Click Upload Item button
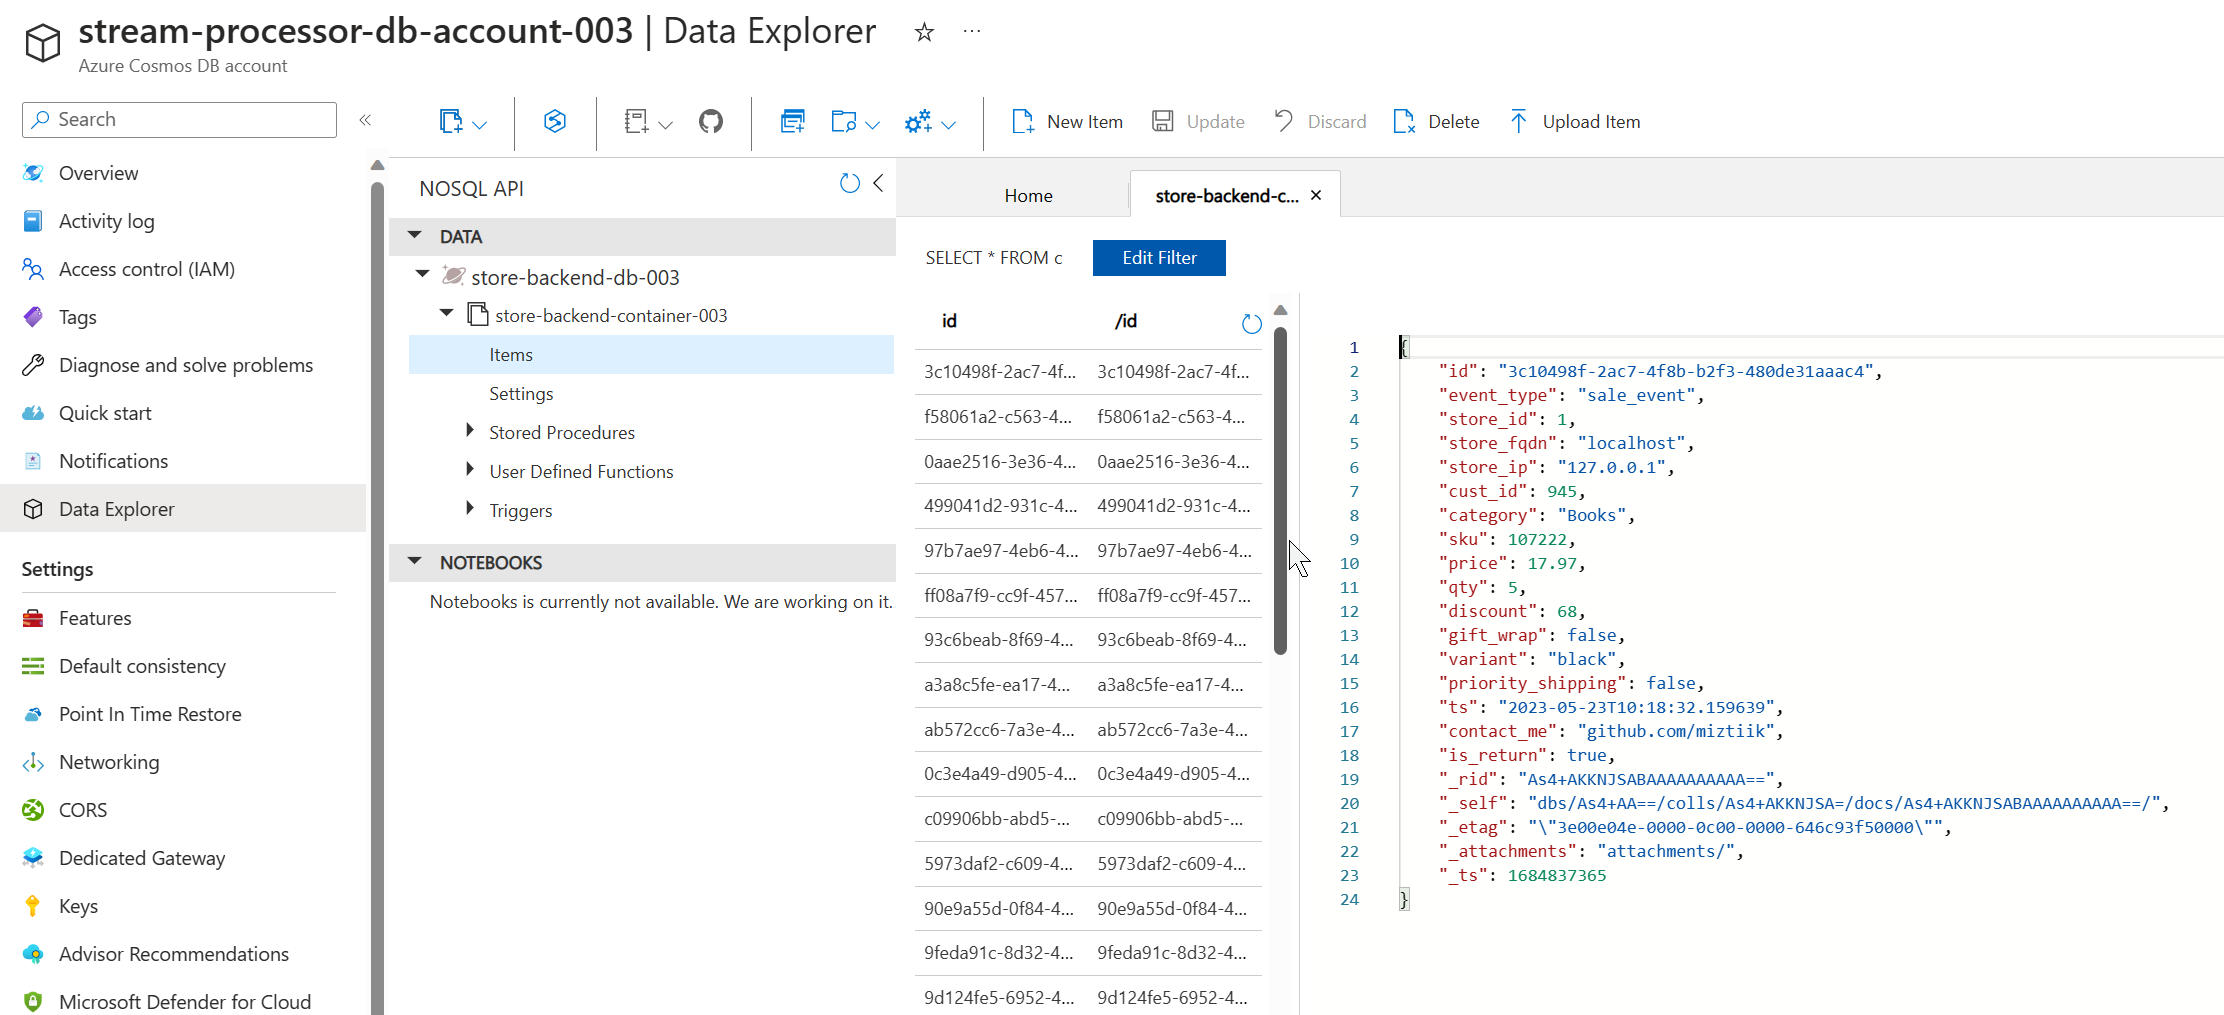2224x1015 pixels. (x=1574, y=122)
